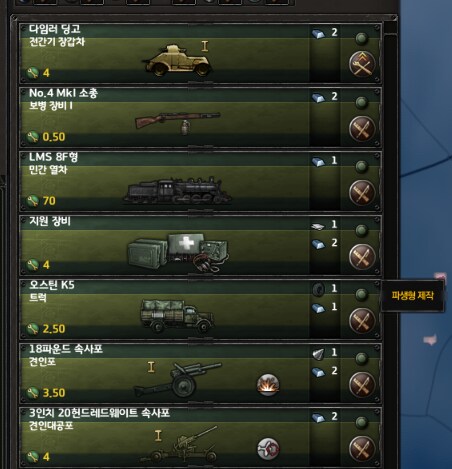
Task: Click the explosion module icon on 견인포 row
Action: [x=268, y=385]
